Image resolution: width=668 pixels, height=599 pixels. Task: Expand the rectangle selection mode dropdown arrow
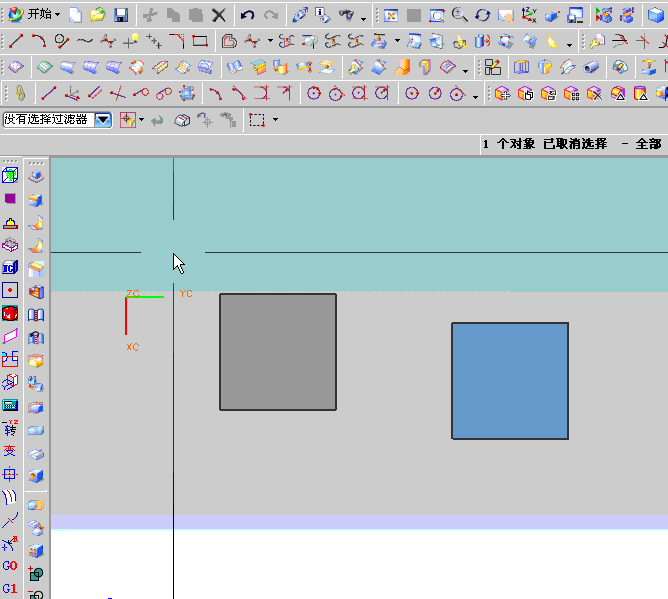[x=275, y=119]
